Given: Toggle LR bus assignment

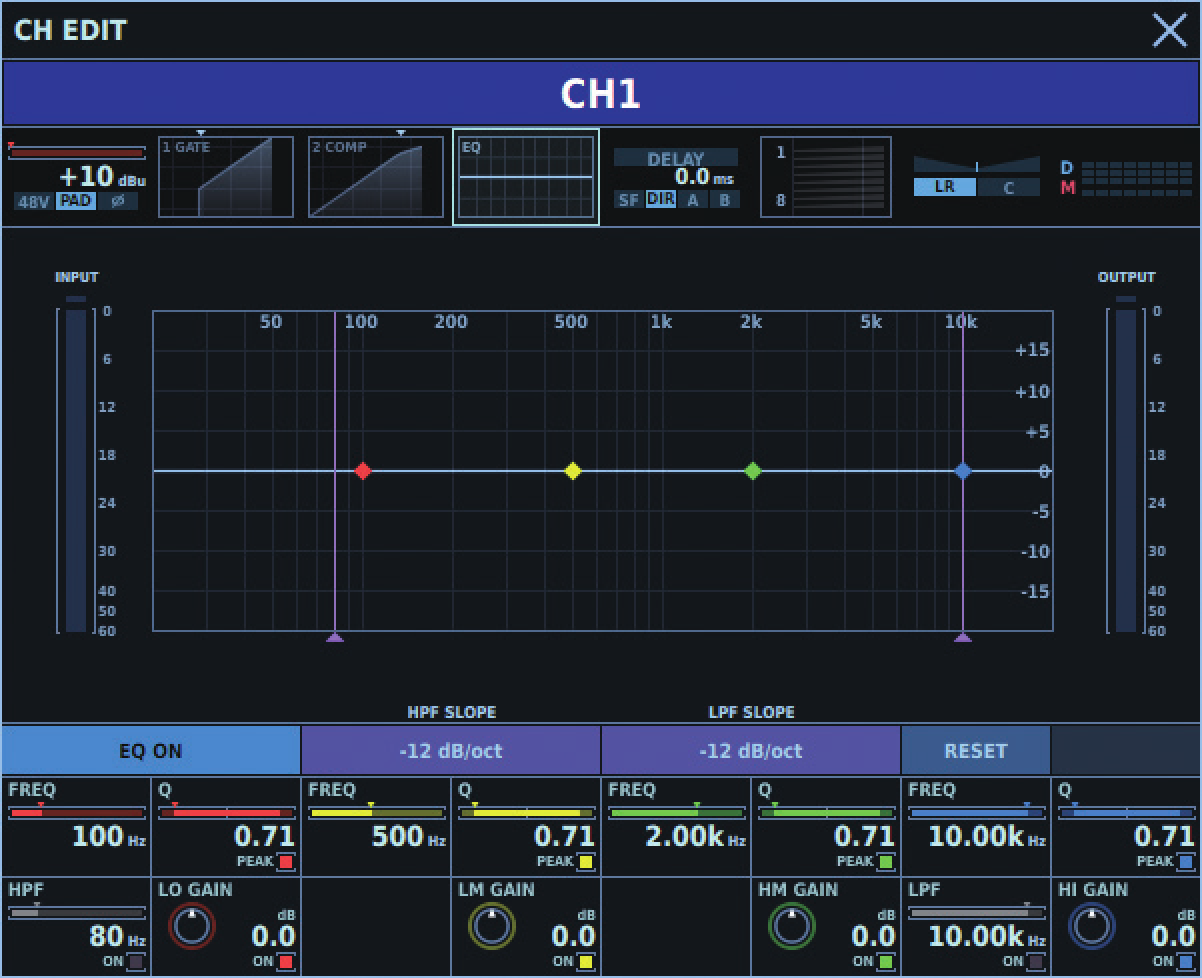Looking at the screenshot, I should (944, 187).
